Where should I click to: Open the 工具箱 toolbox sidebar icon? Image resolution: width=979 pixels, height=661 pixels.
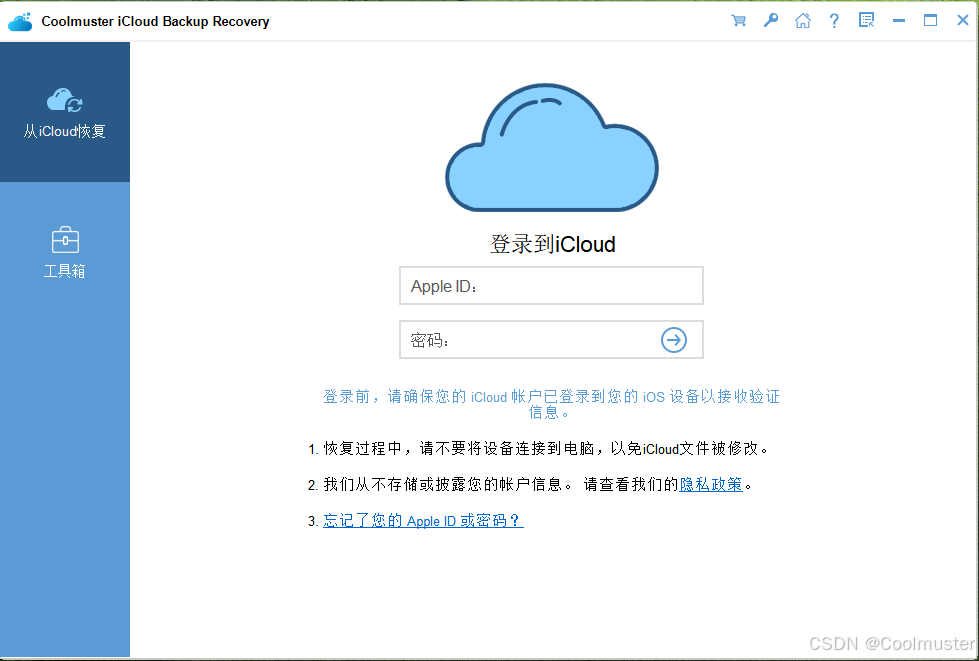64,240
